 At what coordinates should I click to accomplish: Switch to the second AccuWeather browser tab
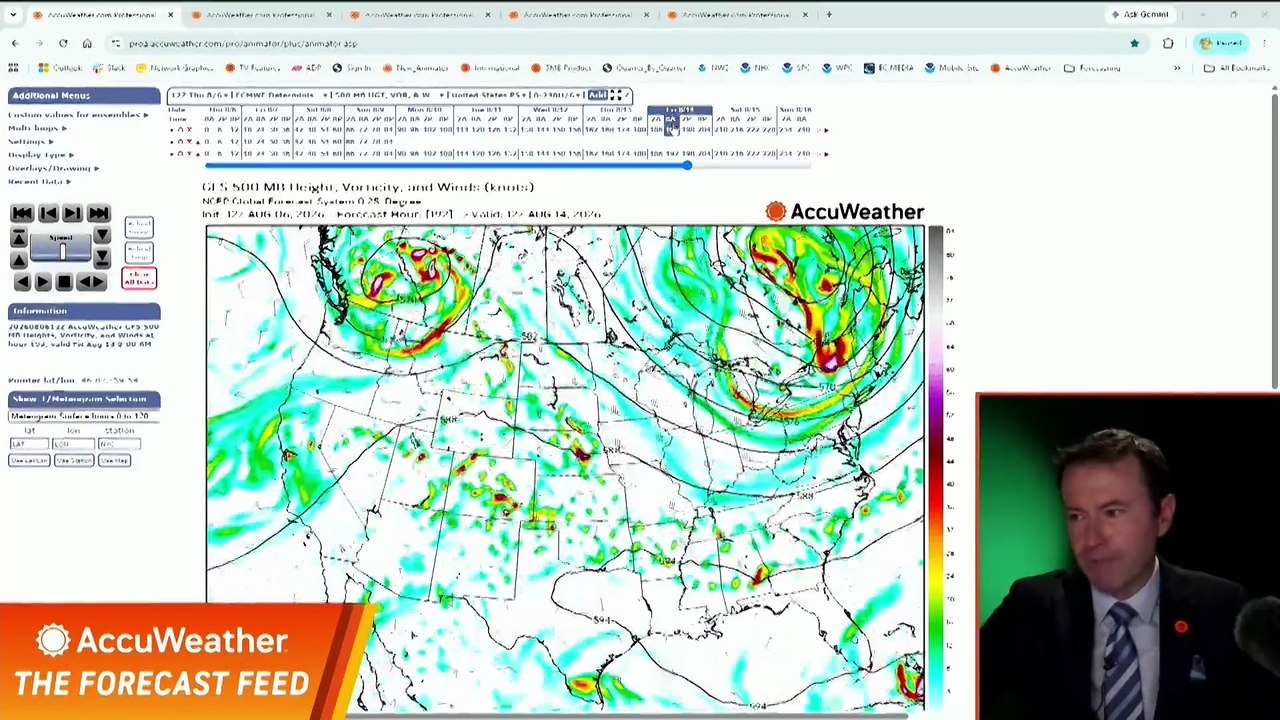tap(260, 15)
